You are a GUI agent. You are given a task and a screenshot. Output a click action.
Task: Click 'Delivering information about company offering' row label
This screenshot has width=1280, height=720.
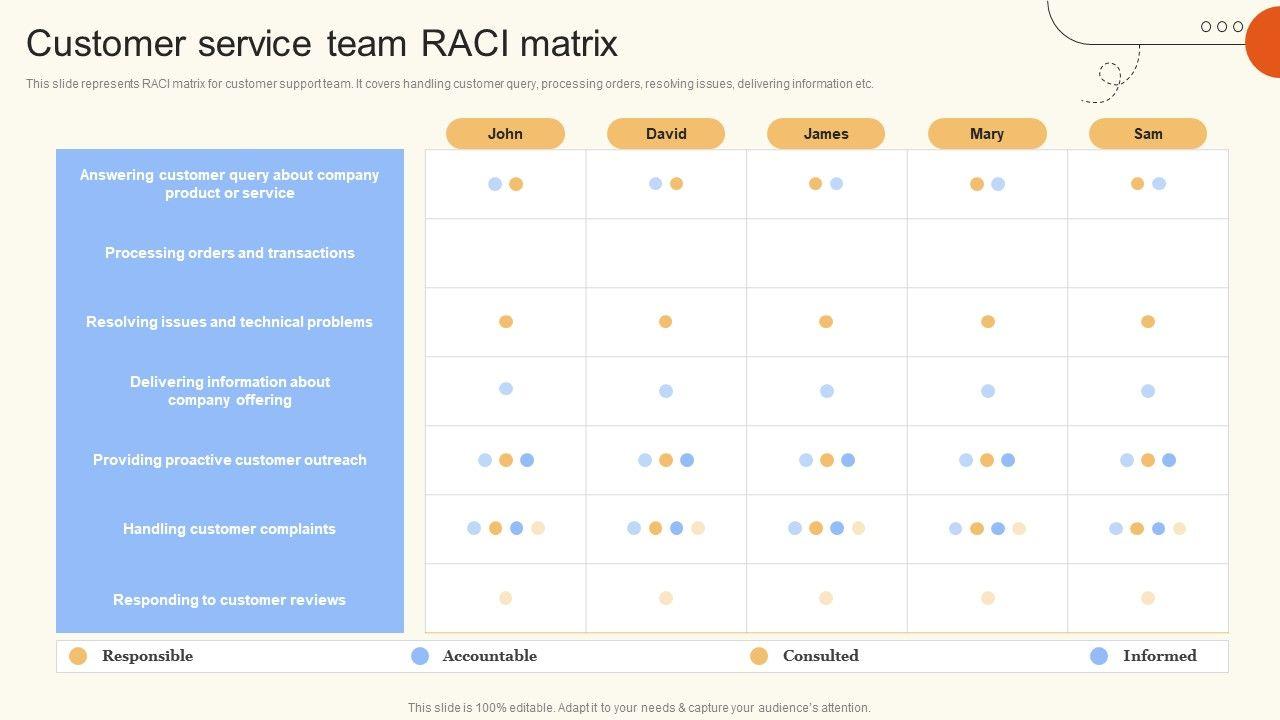[x=230, y=391]
